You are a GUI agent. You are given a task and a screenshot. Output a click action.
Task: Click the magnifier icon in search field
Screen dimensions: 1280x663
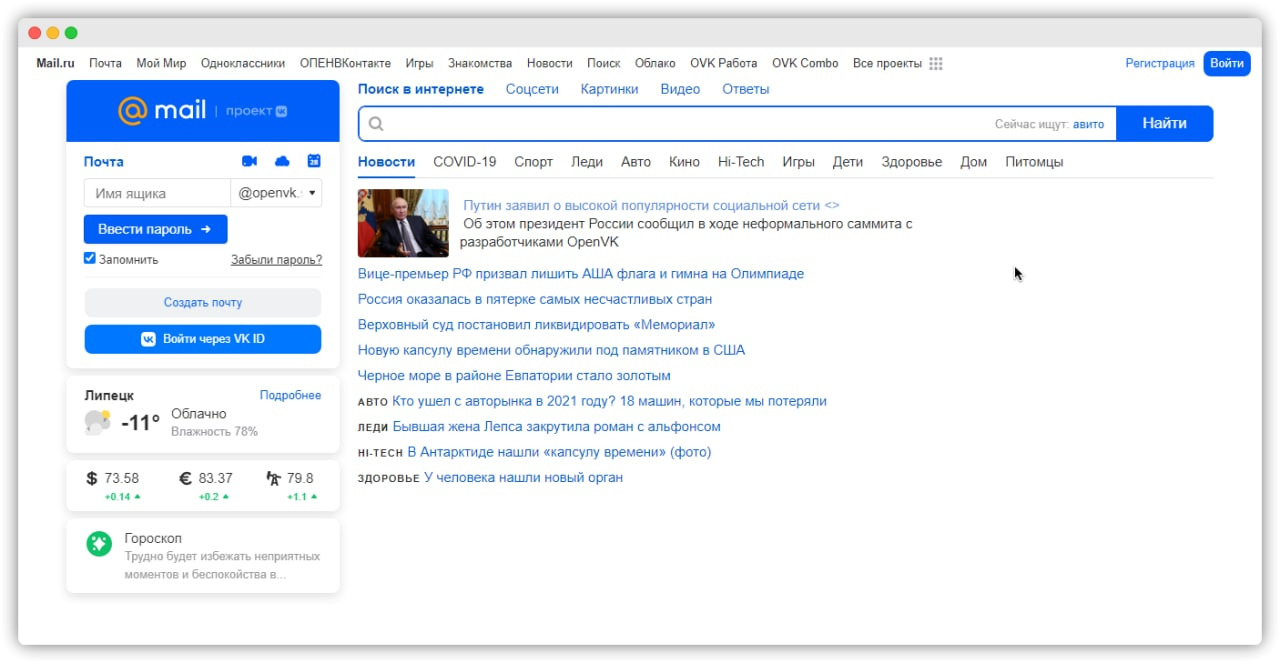click(376, 124)
